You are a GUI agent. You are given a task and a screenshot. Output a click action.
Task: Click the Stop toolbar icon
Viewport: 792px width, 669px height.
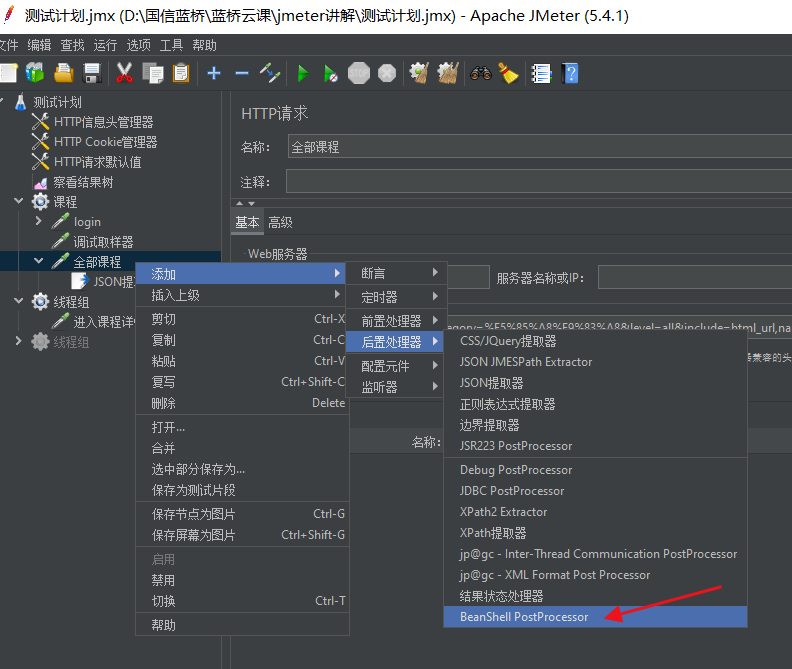tap(359, 74)
